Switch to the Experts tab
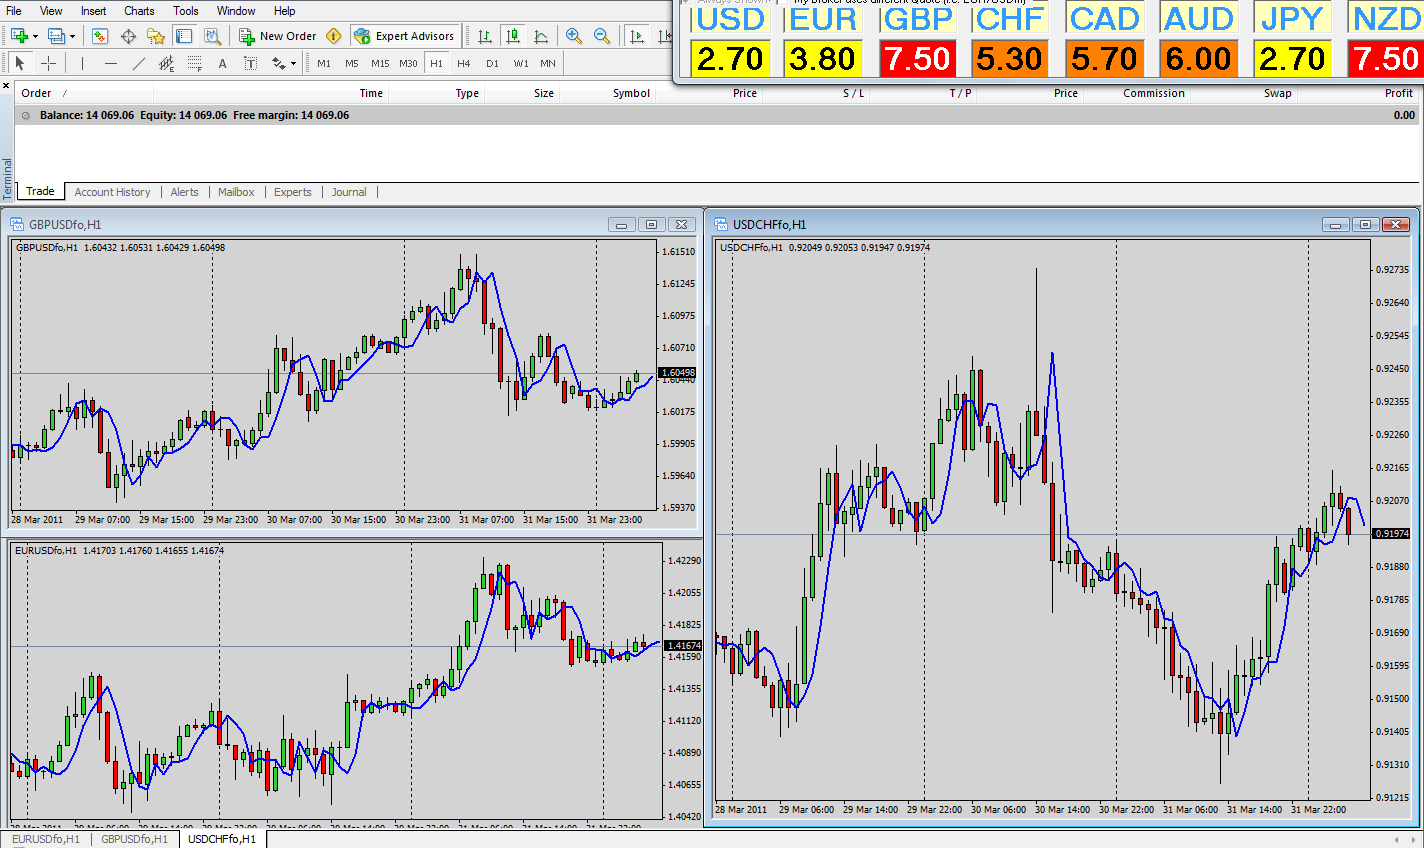Screen dimensions: 1424x848 [293, 192]
